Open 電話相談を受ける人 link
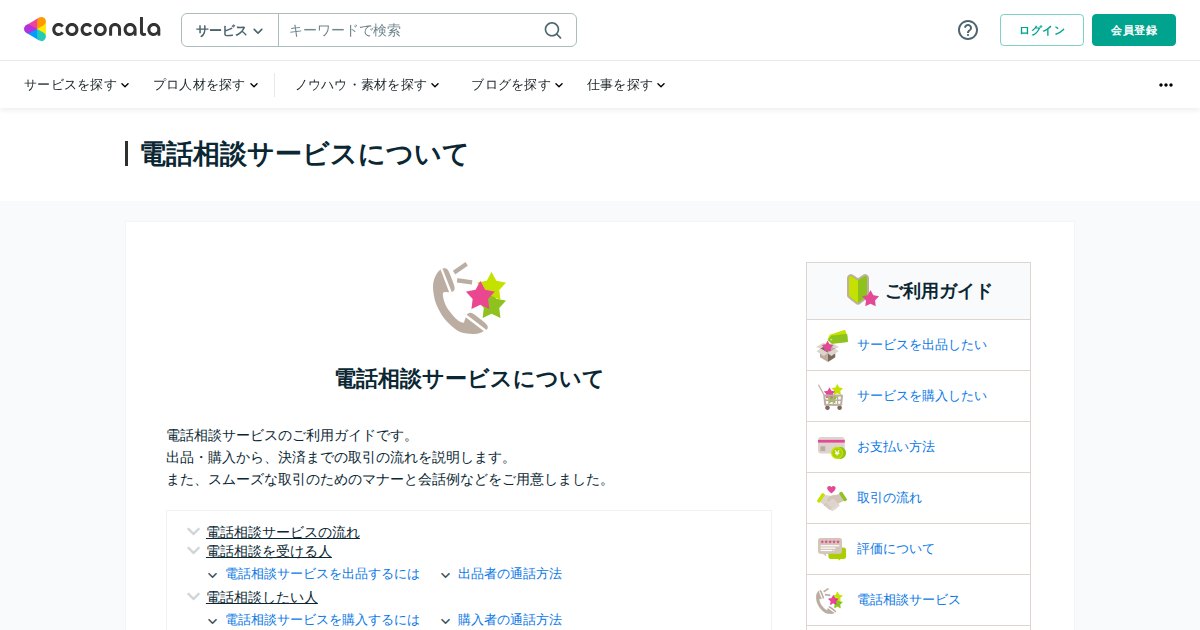Image resolution: width=1200 pixels, height=630 pixels. click(x=269, y=551)
